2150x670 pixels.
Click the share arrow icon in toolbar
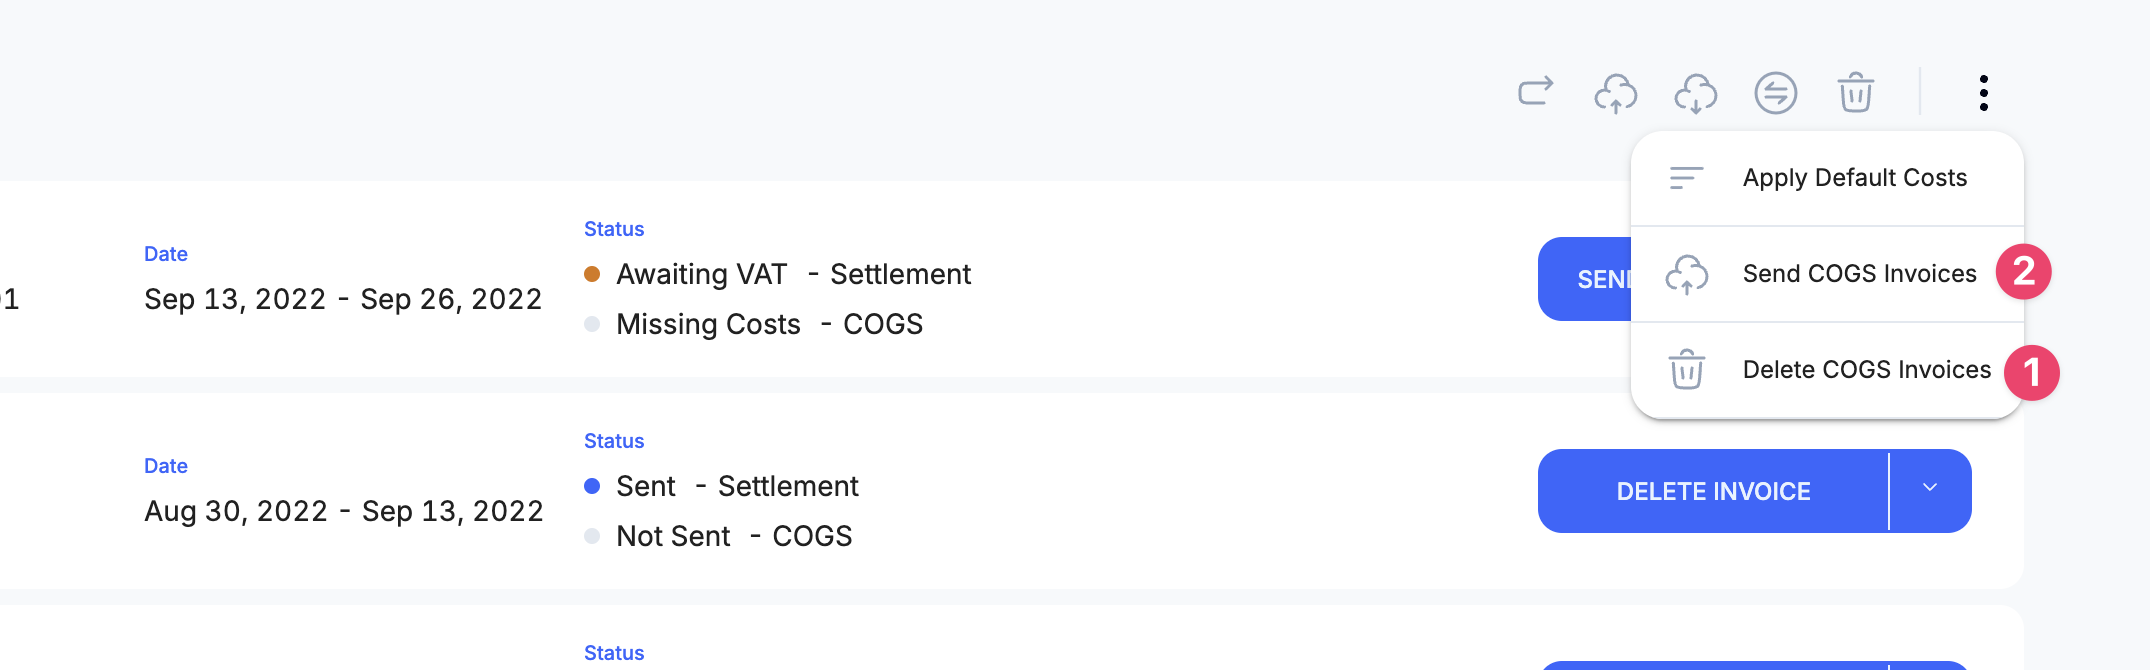point(1535,92)
